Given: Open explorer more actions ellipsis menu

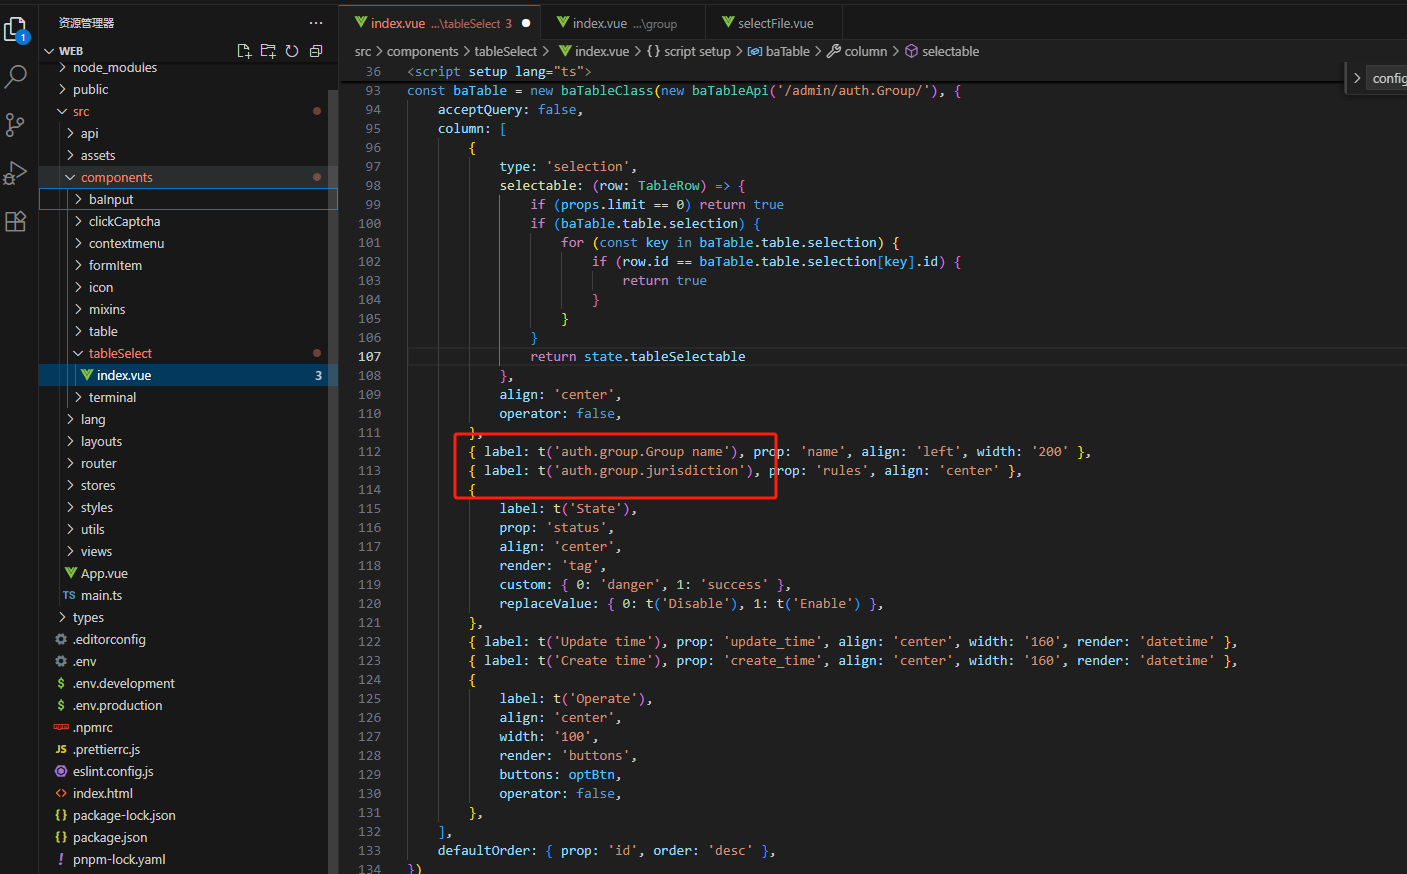Looking at the screenshot, I should click(x=316, y=23).
